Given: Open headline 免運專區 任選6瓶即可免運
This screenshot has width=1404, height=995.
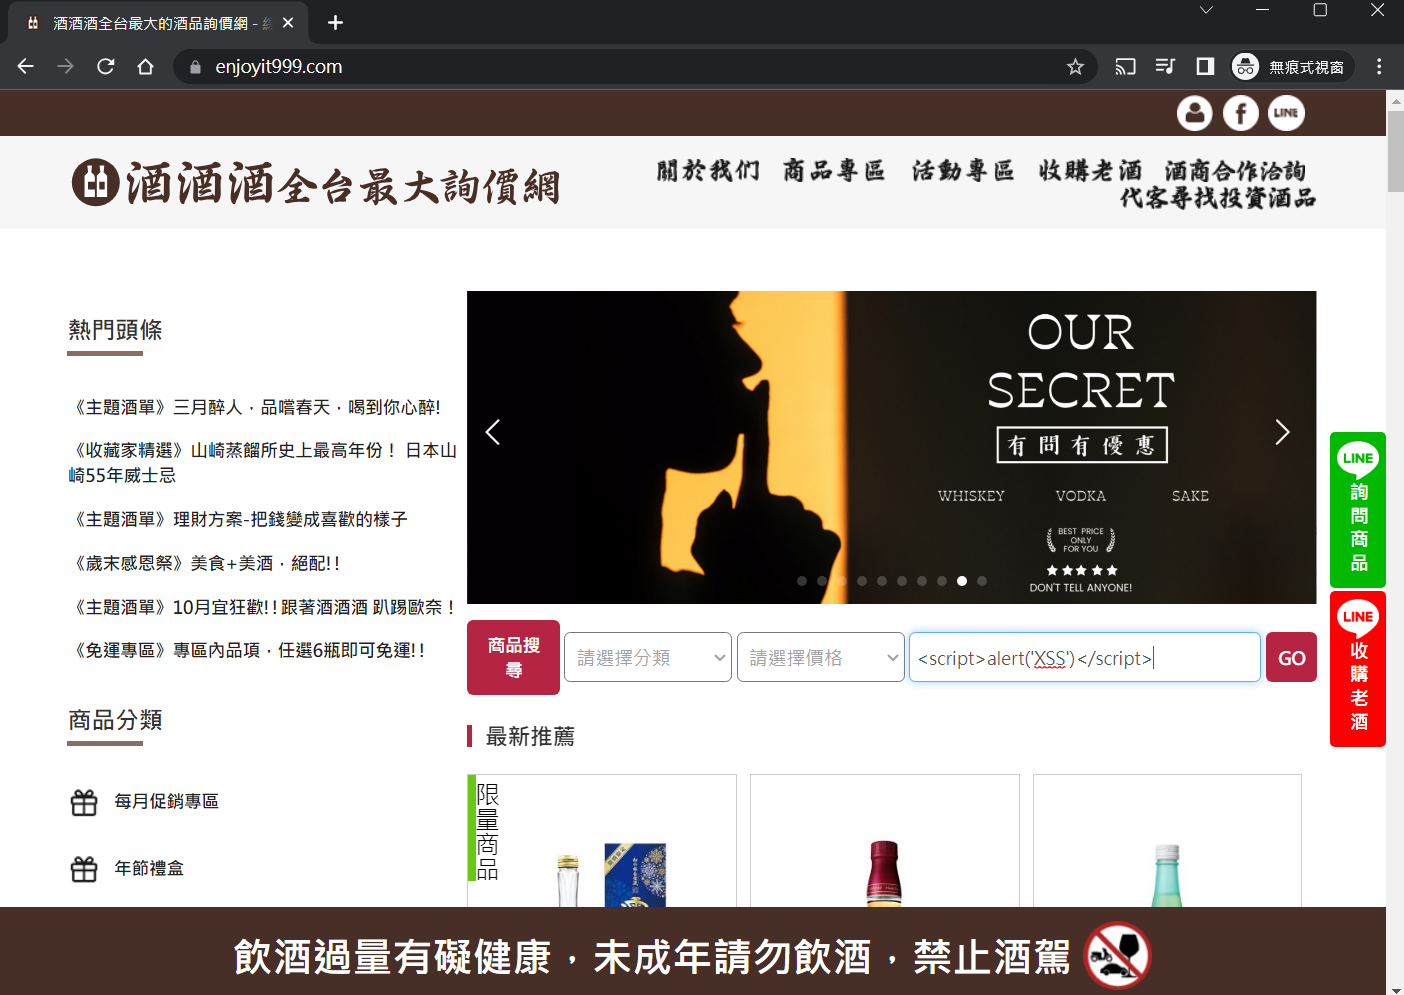Looking at the screenshot, I should [x=247, y=650].
